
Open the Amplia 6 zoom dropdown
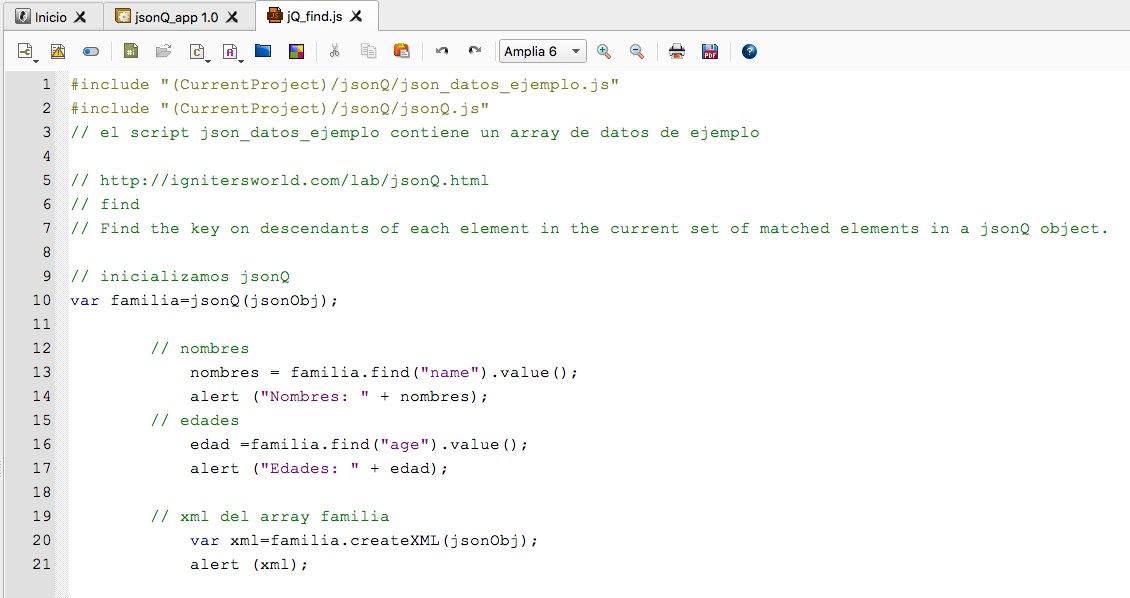[x=543, y=51]
